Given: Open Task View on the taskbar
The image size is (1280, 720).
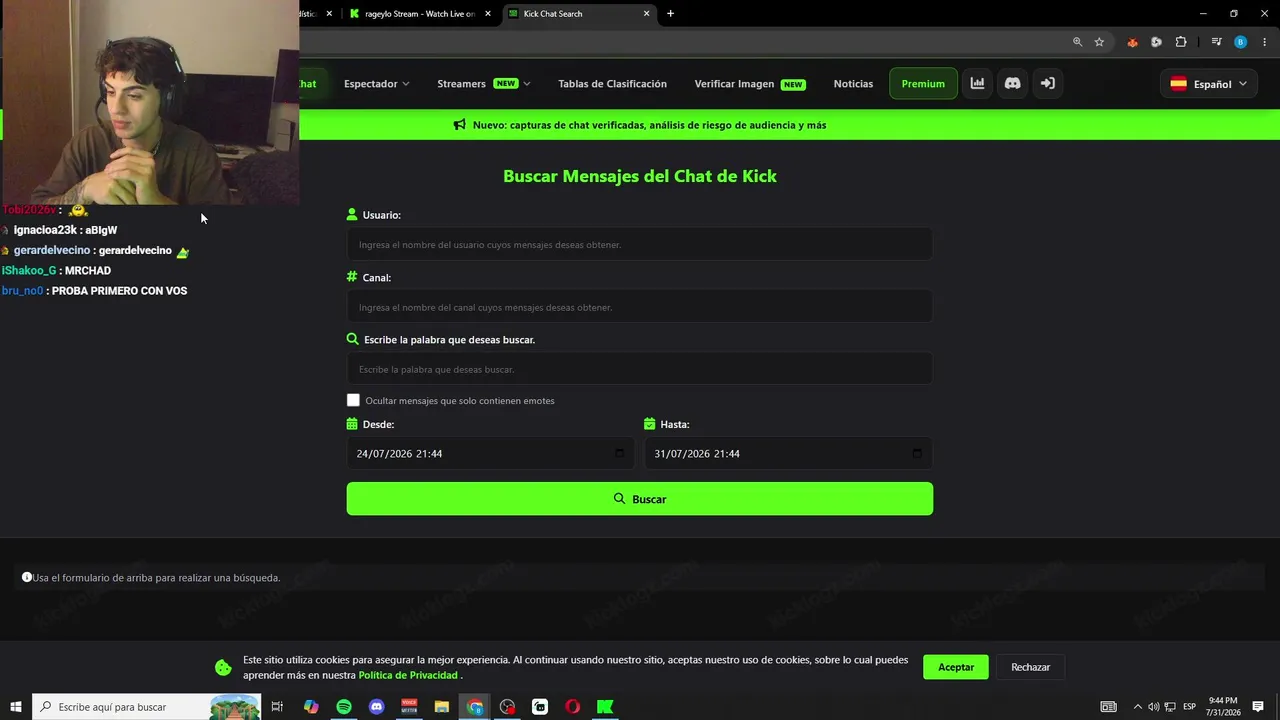Looking at the screenshot, I should tap(277, 707).
